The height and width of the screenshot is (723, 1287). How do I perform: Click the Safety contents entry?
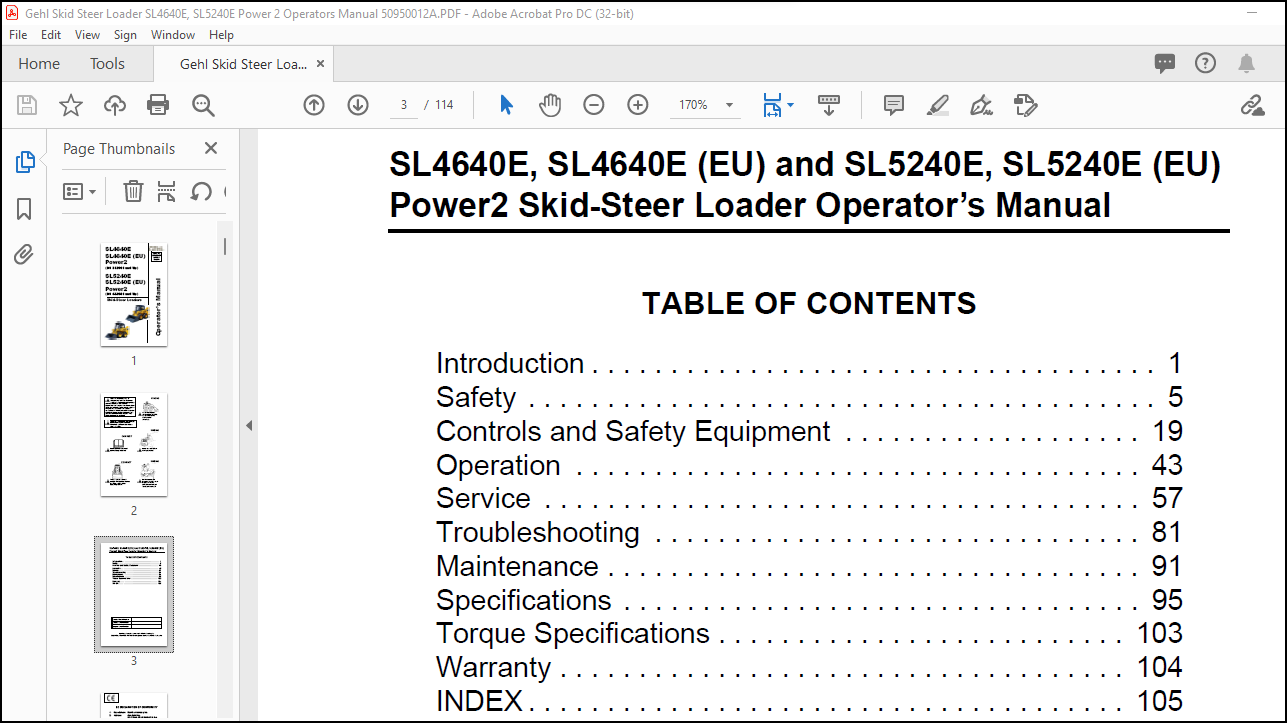tap(809, 397)
